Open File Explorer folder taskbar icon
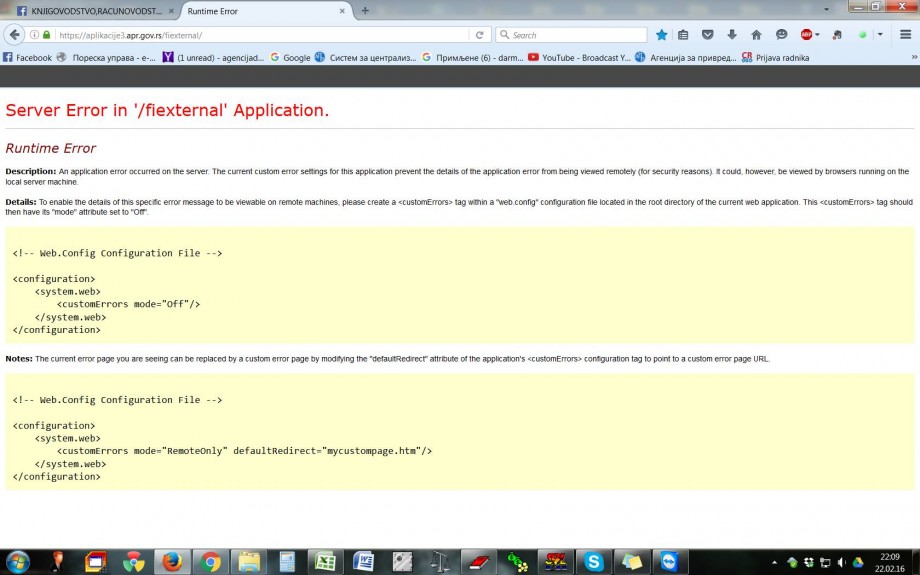 pos(249,562)
